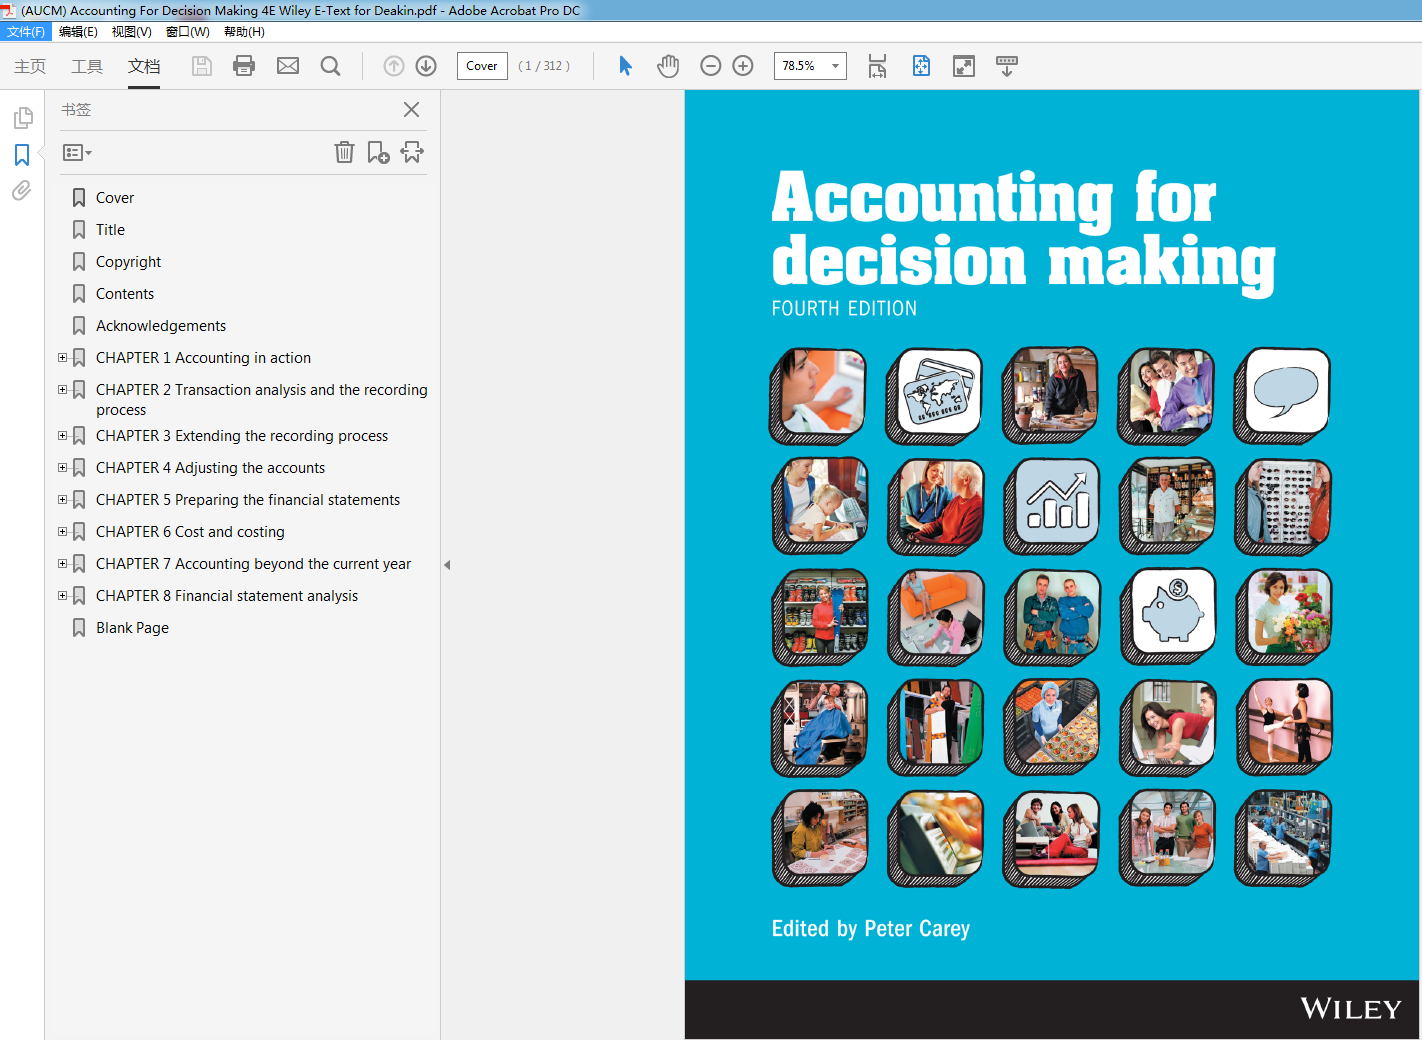Click the Fit one full page icon
This screenshot has width=1422, height=1040.
coord(921,66)
